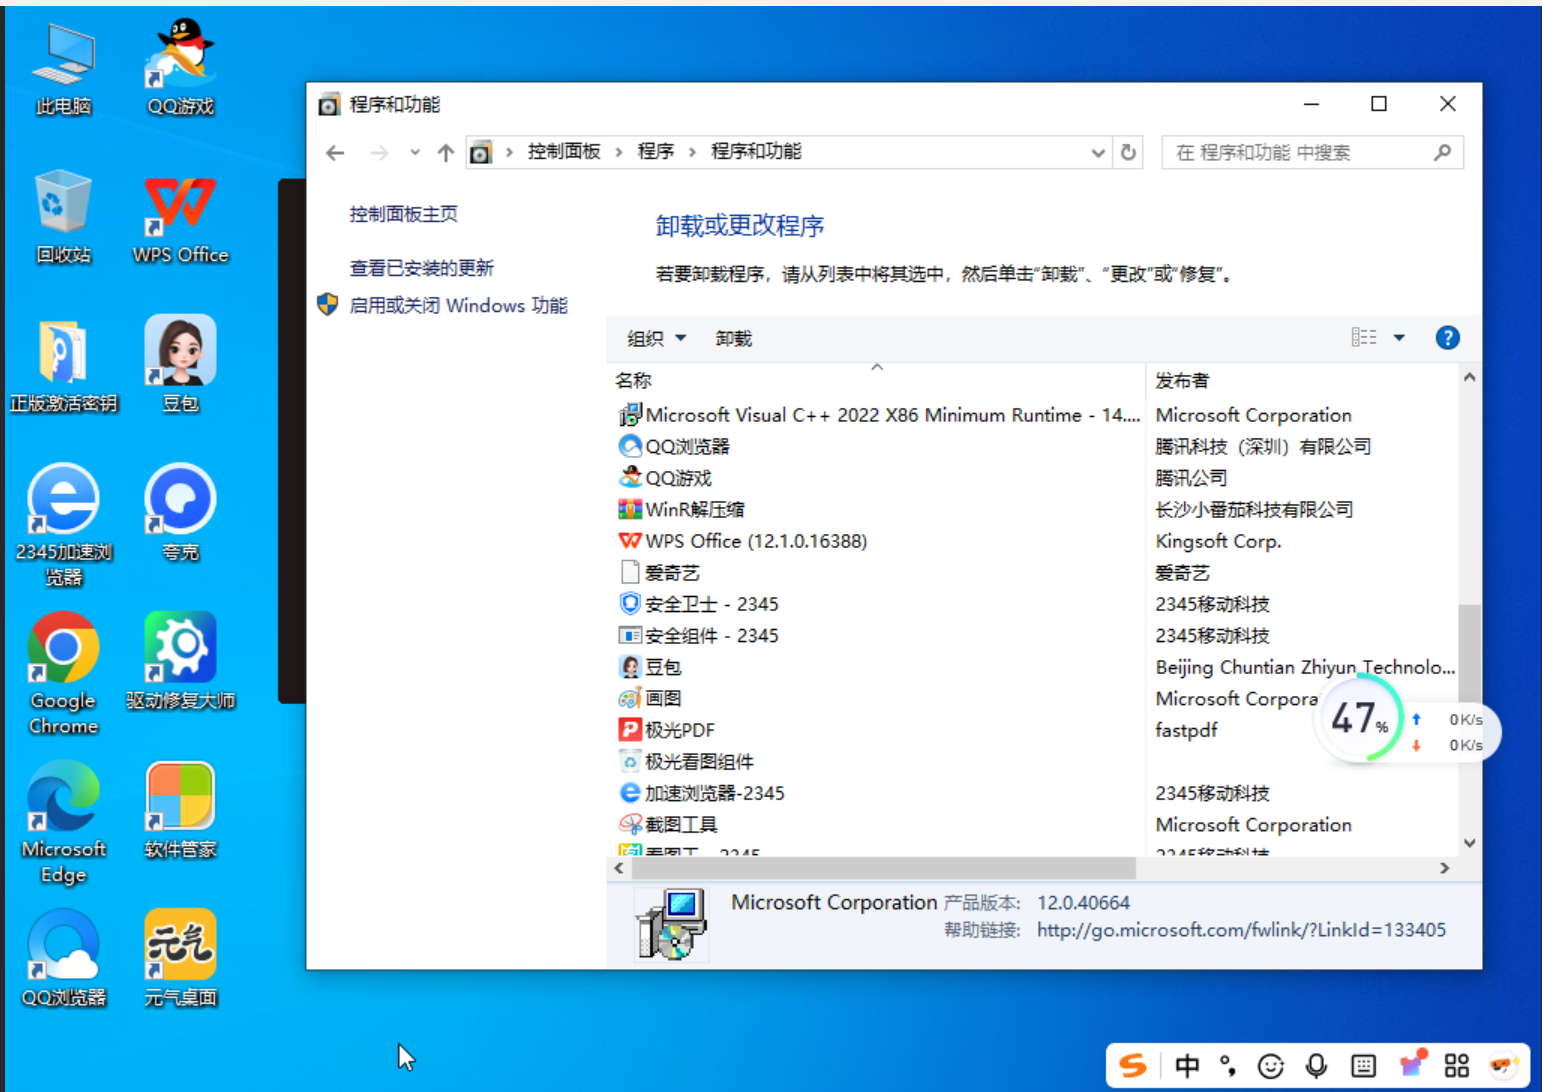The width and height of the screenshot is (1542, 1092).
Task: Click the Sogou S logo on input bar
Action: pyautogui.click(x=1133, y=1066)
